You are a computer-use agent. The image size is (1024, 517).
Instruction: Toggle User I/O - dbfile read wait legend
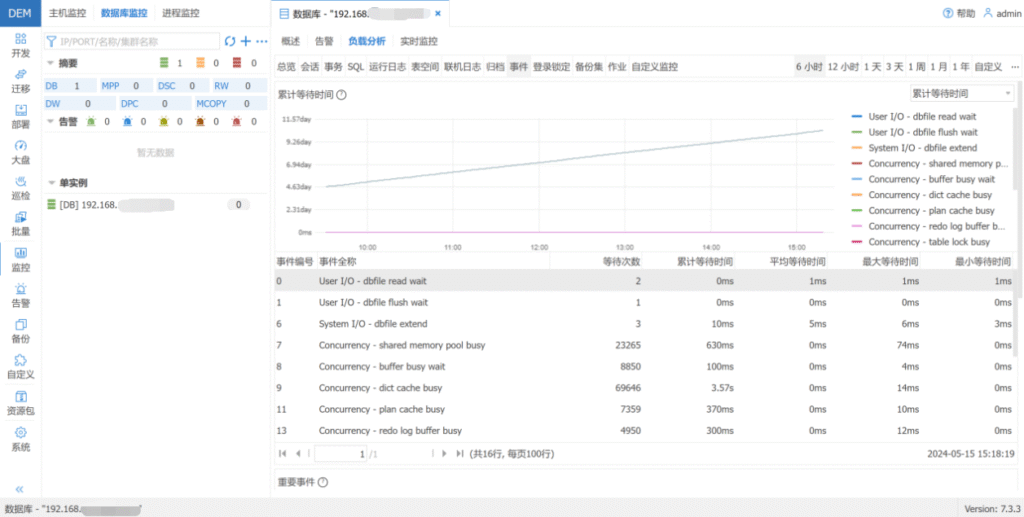922,116
